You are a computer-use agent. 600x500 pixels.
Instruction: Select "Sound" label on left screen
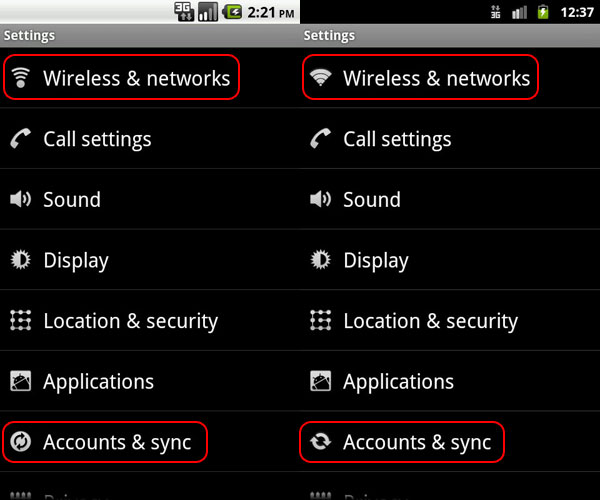(72, 200)
